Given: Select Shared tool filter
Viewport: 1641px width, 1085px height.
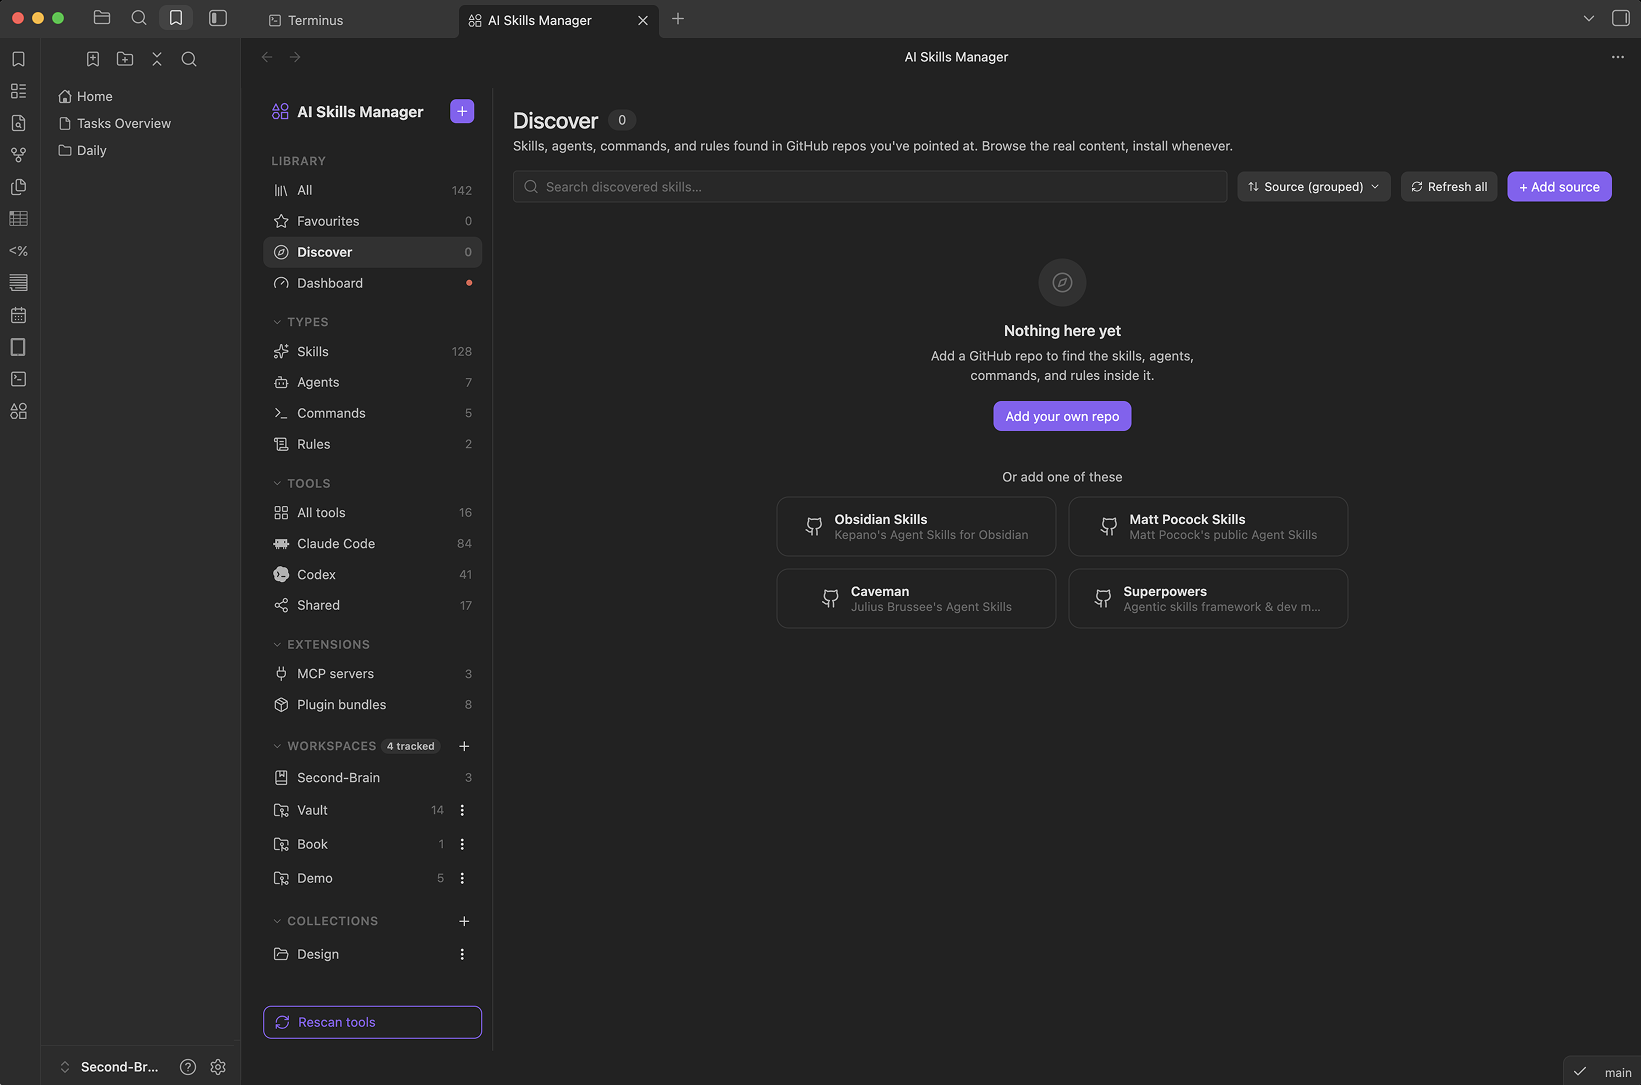Looking at the screenshot, I should 372,605.
